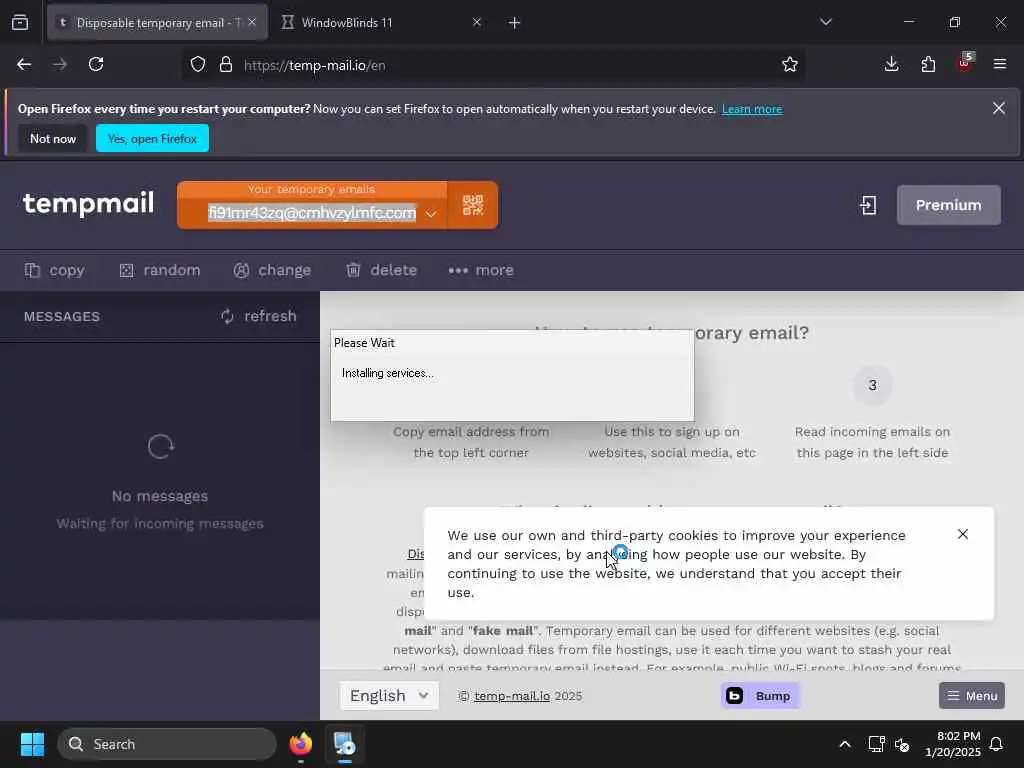This screenshot has height=768, width=1024.
Task: Expand the list all tabs chevron
Action: [x=826, y=22]
